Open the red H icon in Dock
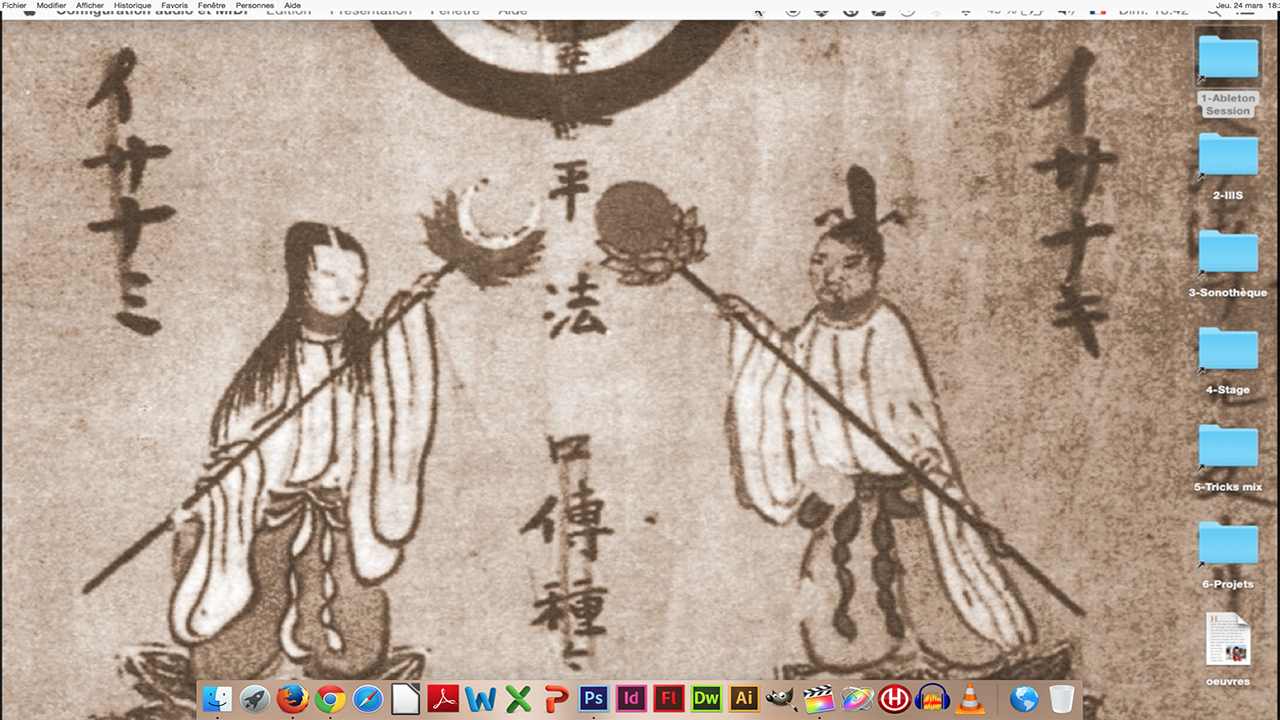The image size is (1280, 720). click(894, 699)
